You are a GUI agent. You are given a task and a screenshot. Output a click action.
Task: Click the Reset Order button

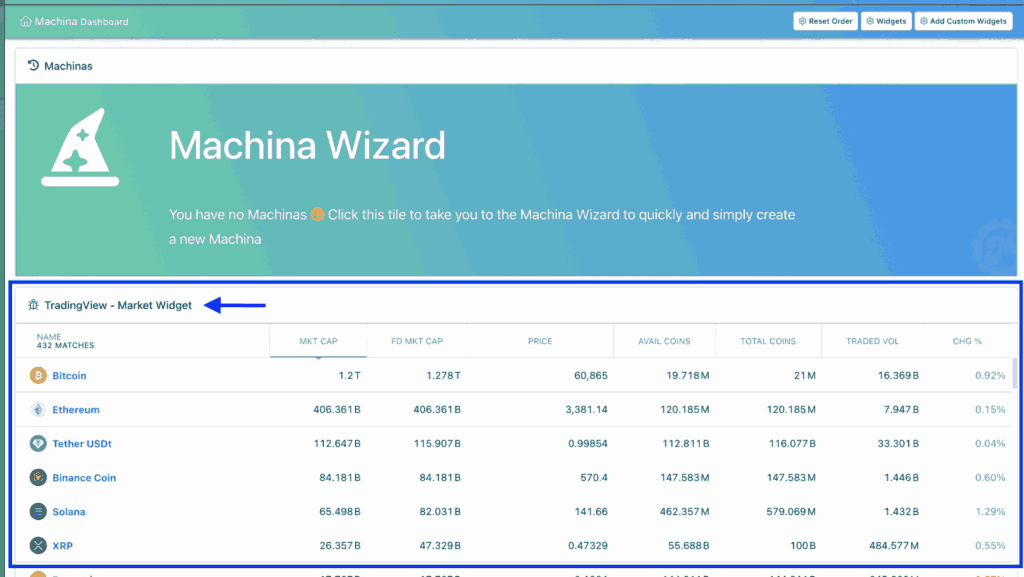tap(825, 21)
